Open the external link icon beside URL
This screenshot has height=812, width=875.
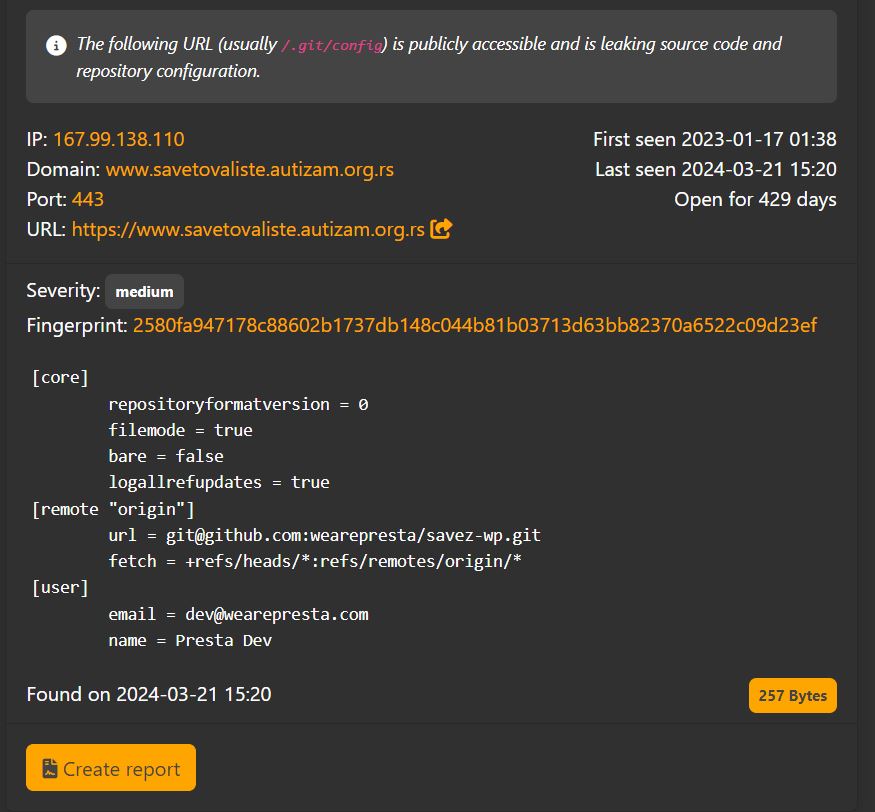tap(441, 229)
